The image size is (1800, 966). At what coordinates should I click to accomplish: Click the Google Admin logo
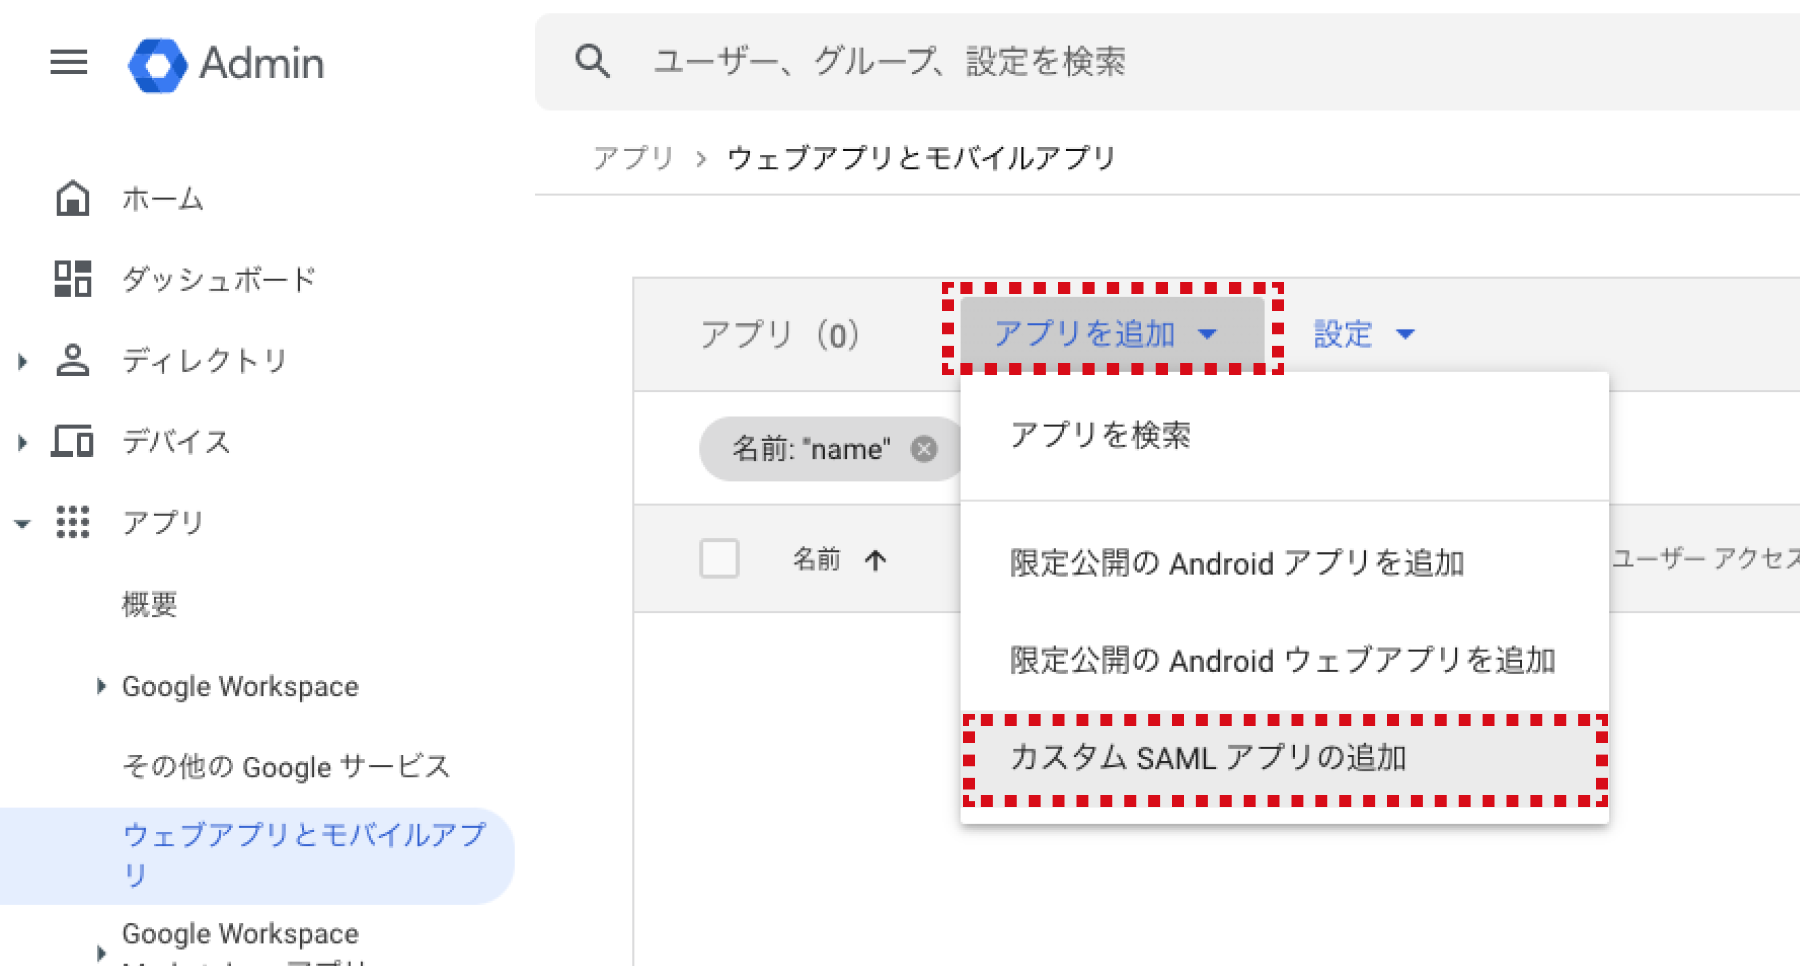tap(158, 65)
